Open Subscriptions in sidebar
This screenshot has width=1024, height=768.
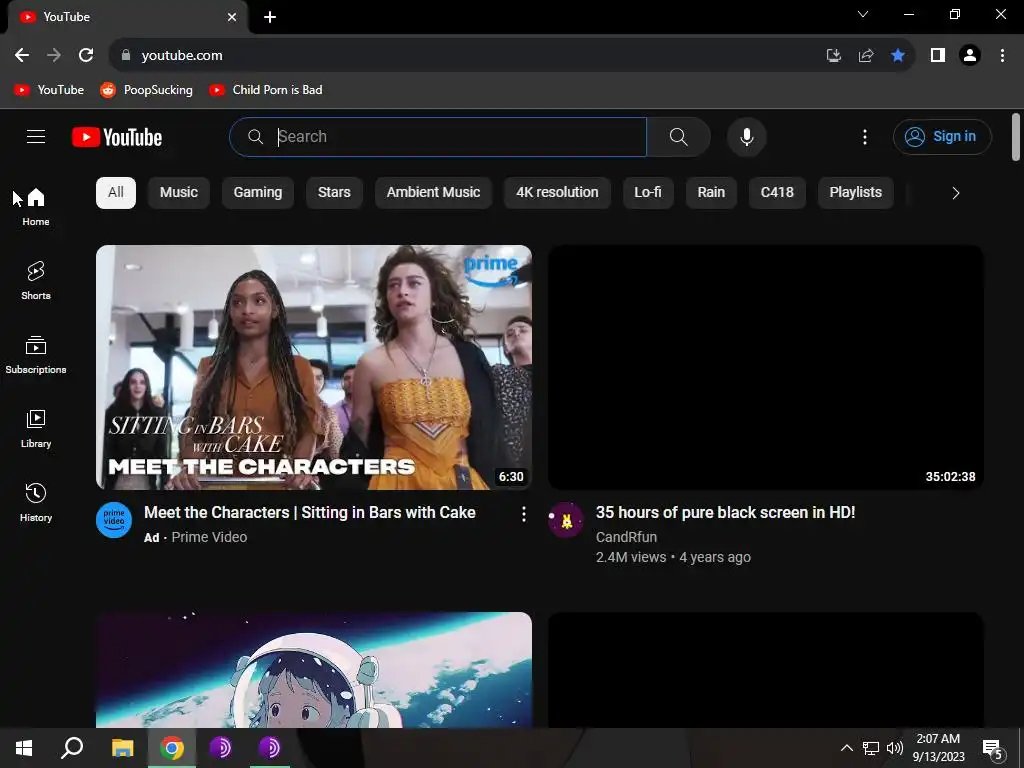(x=36, y=355)
